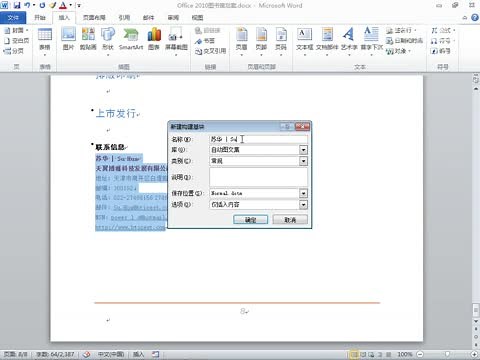Click the vertical scrollbar down arrow

(476, 321)
